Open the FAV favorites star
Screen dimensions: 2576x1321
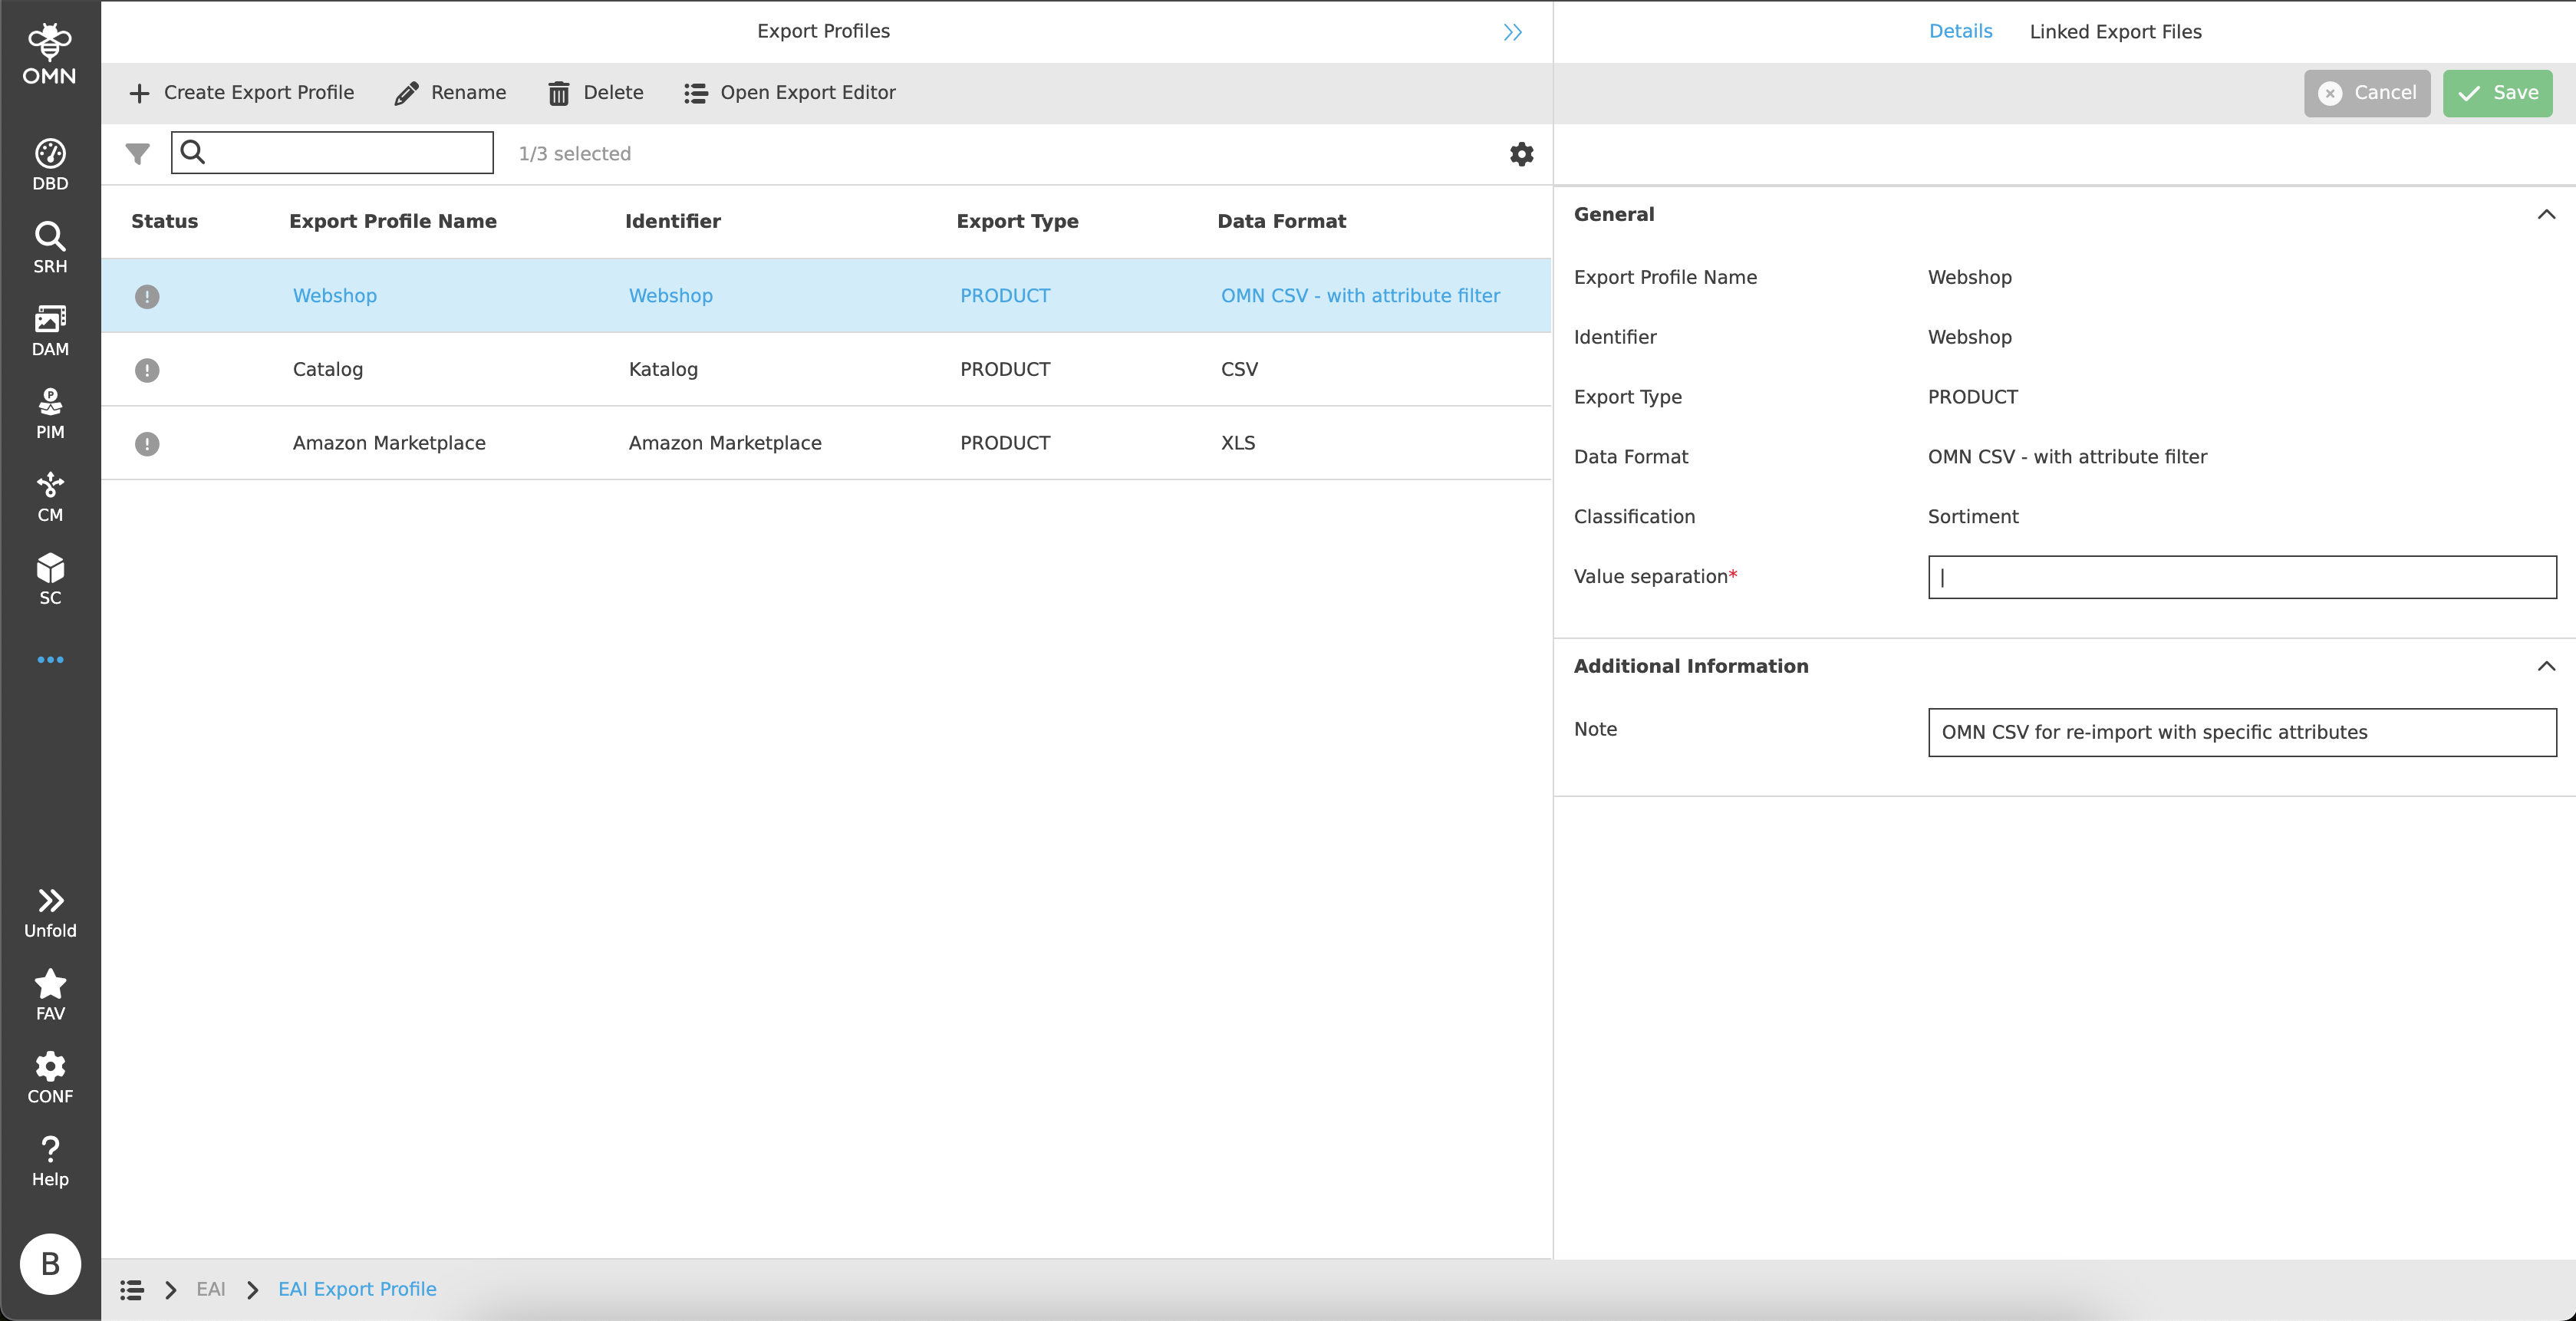coord(50,994)
